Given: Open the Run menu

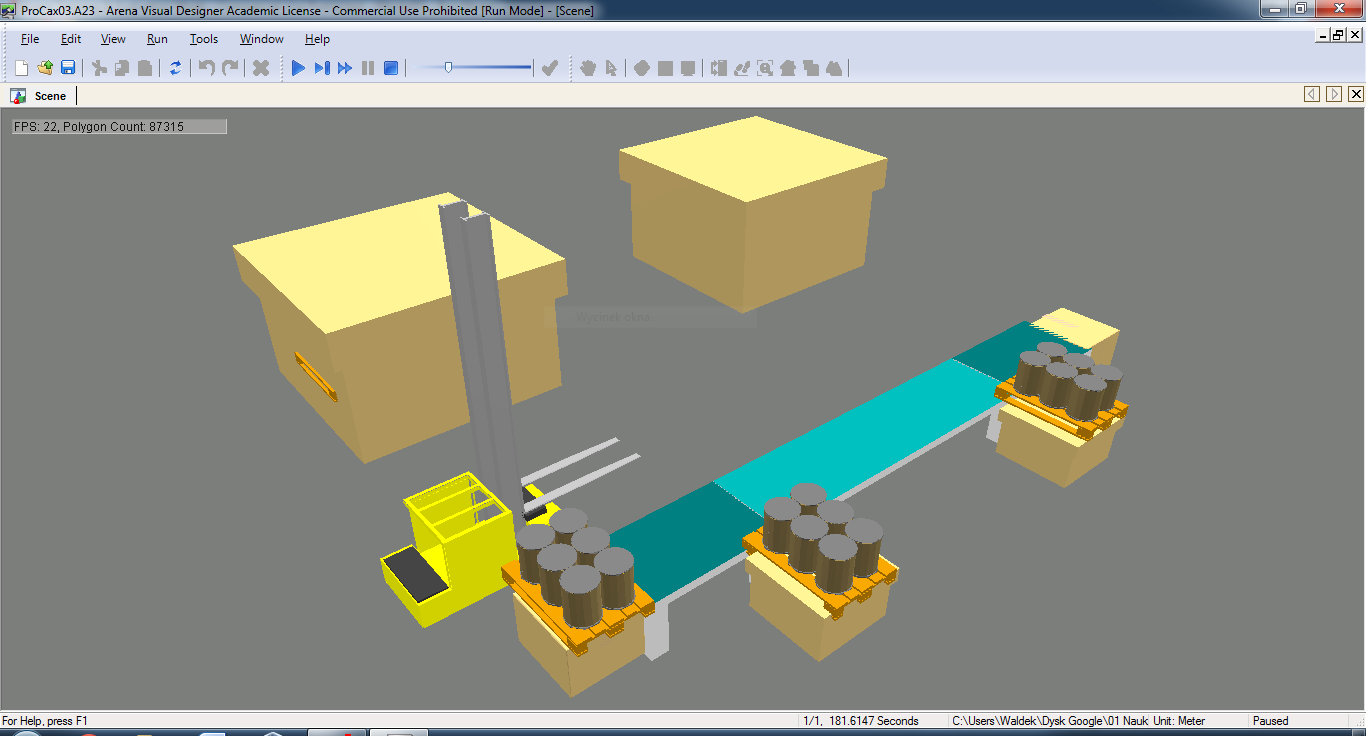Looking at the screenshot, I should coord(157,39).
